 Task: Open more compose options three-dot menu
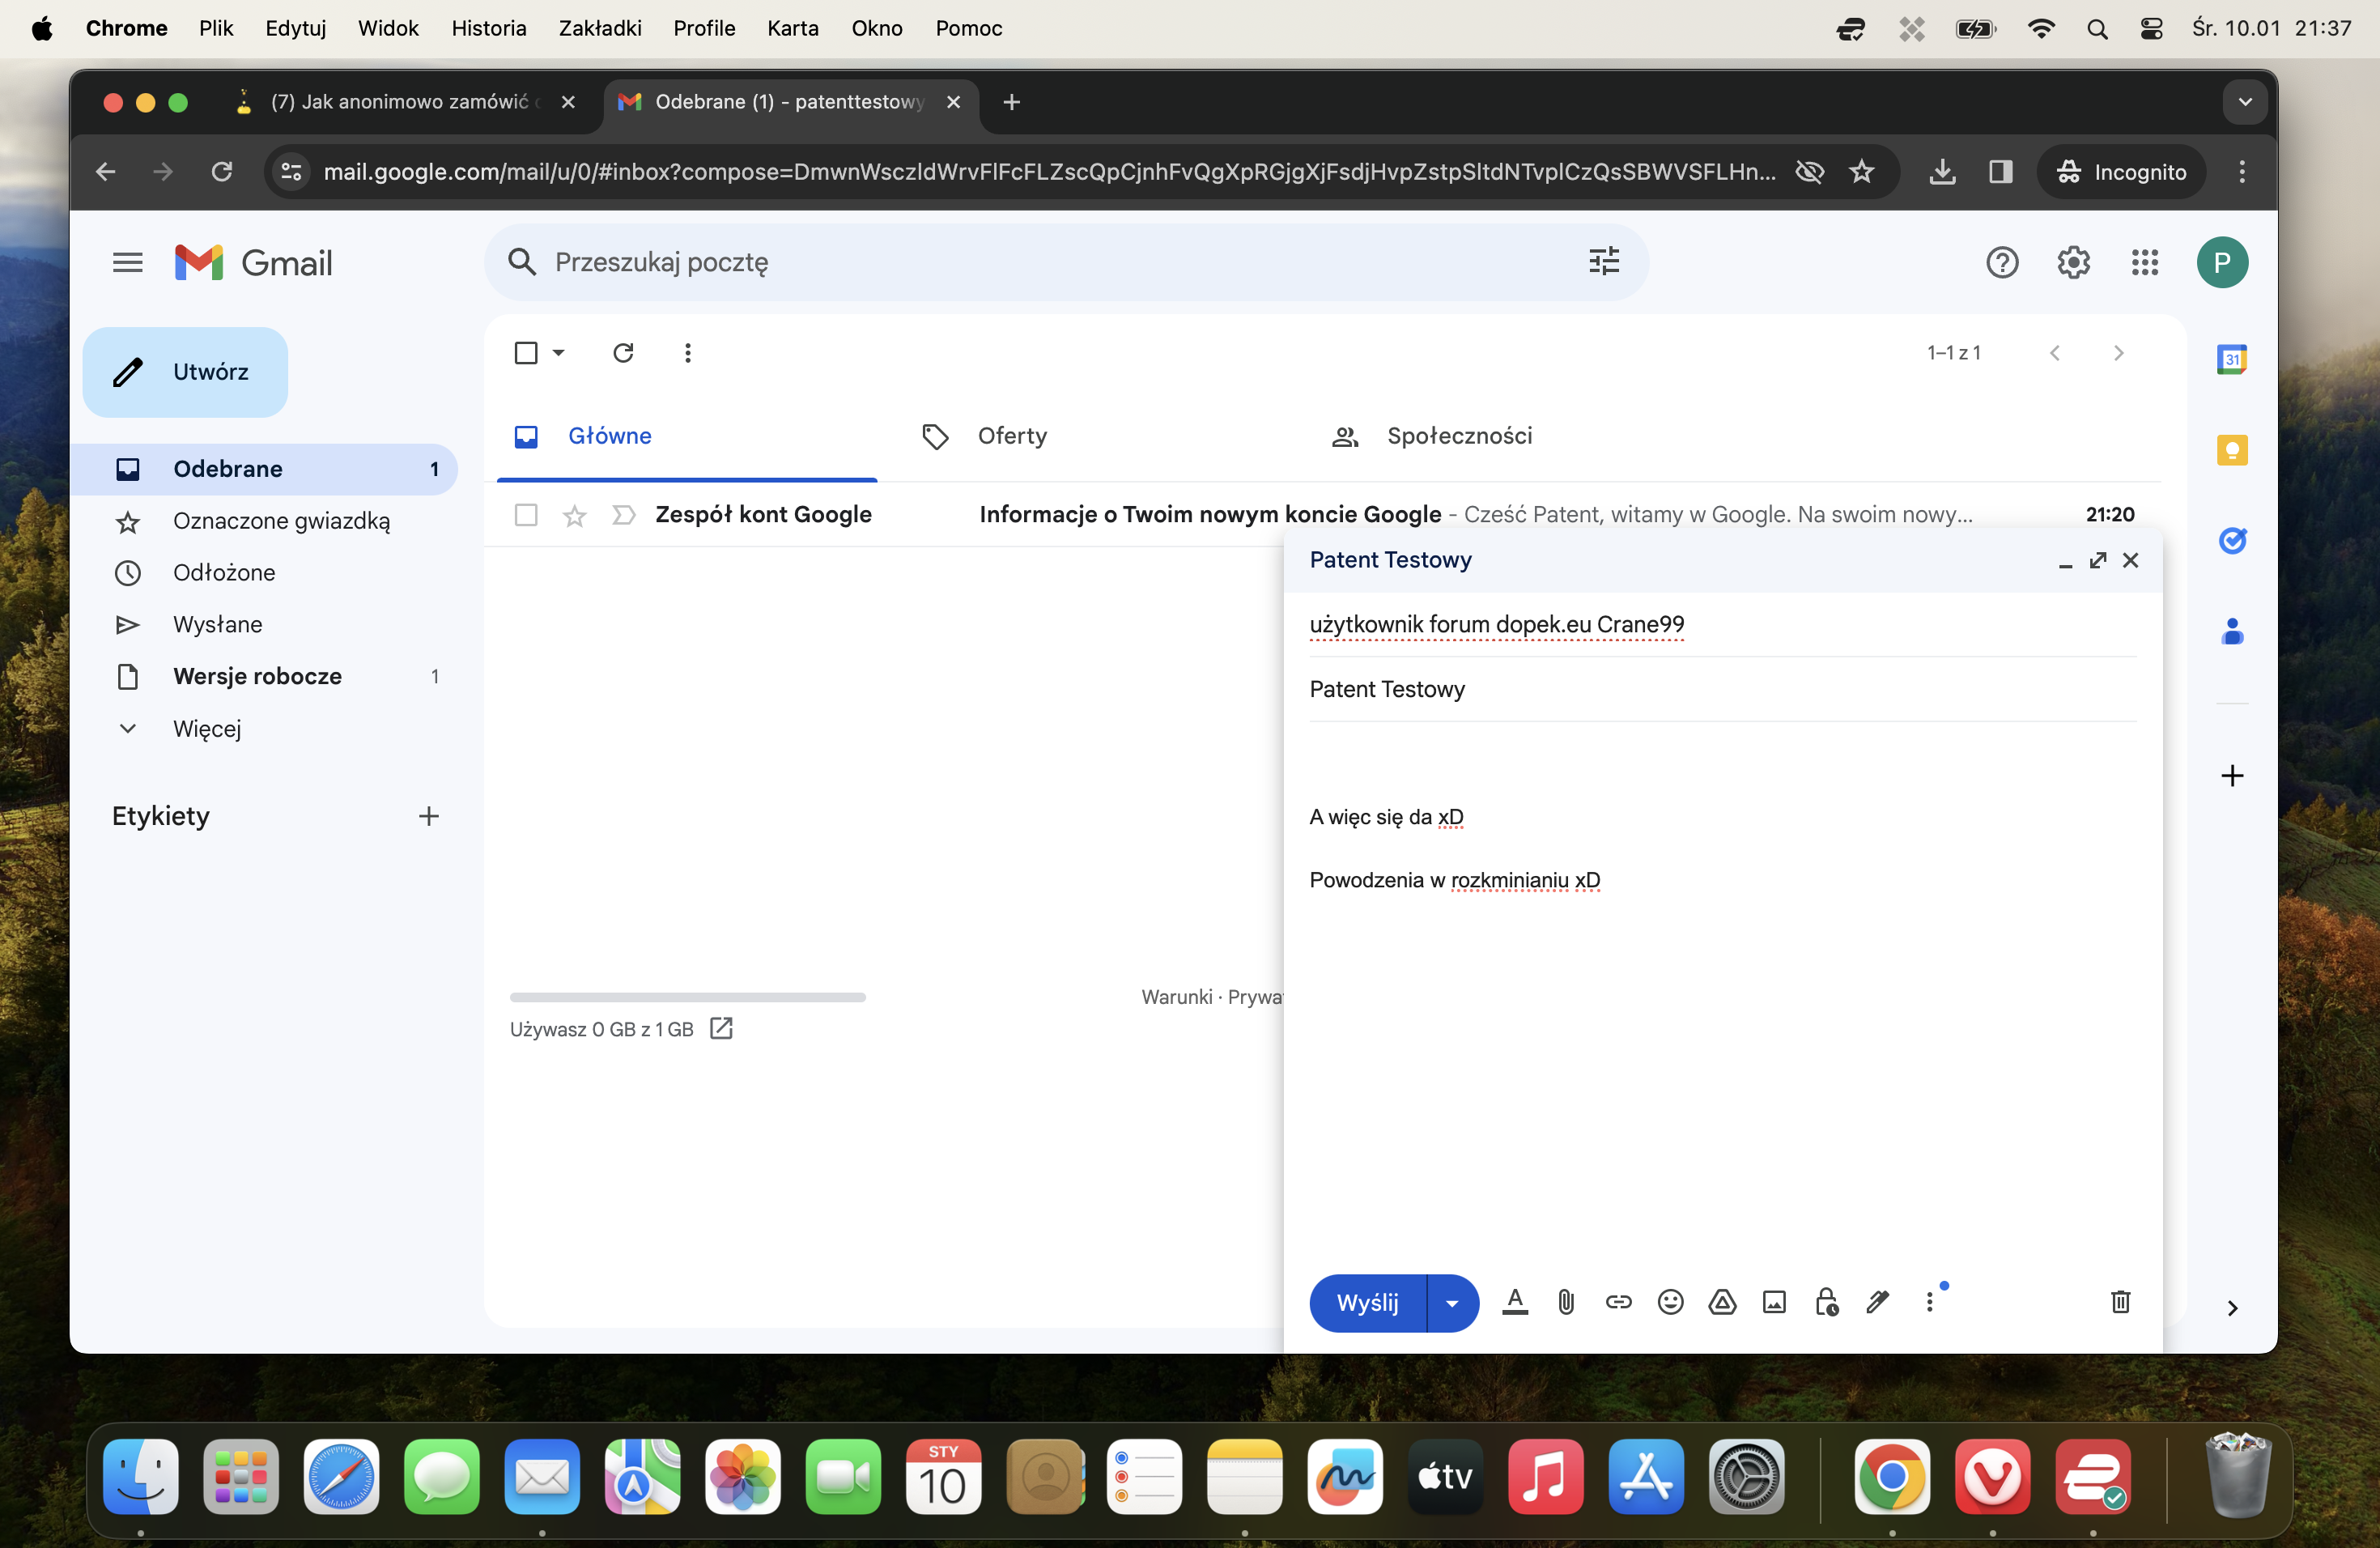[x=1930, y=1302]
